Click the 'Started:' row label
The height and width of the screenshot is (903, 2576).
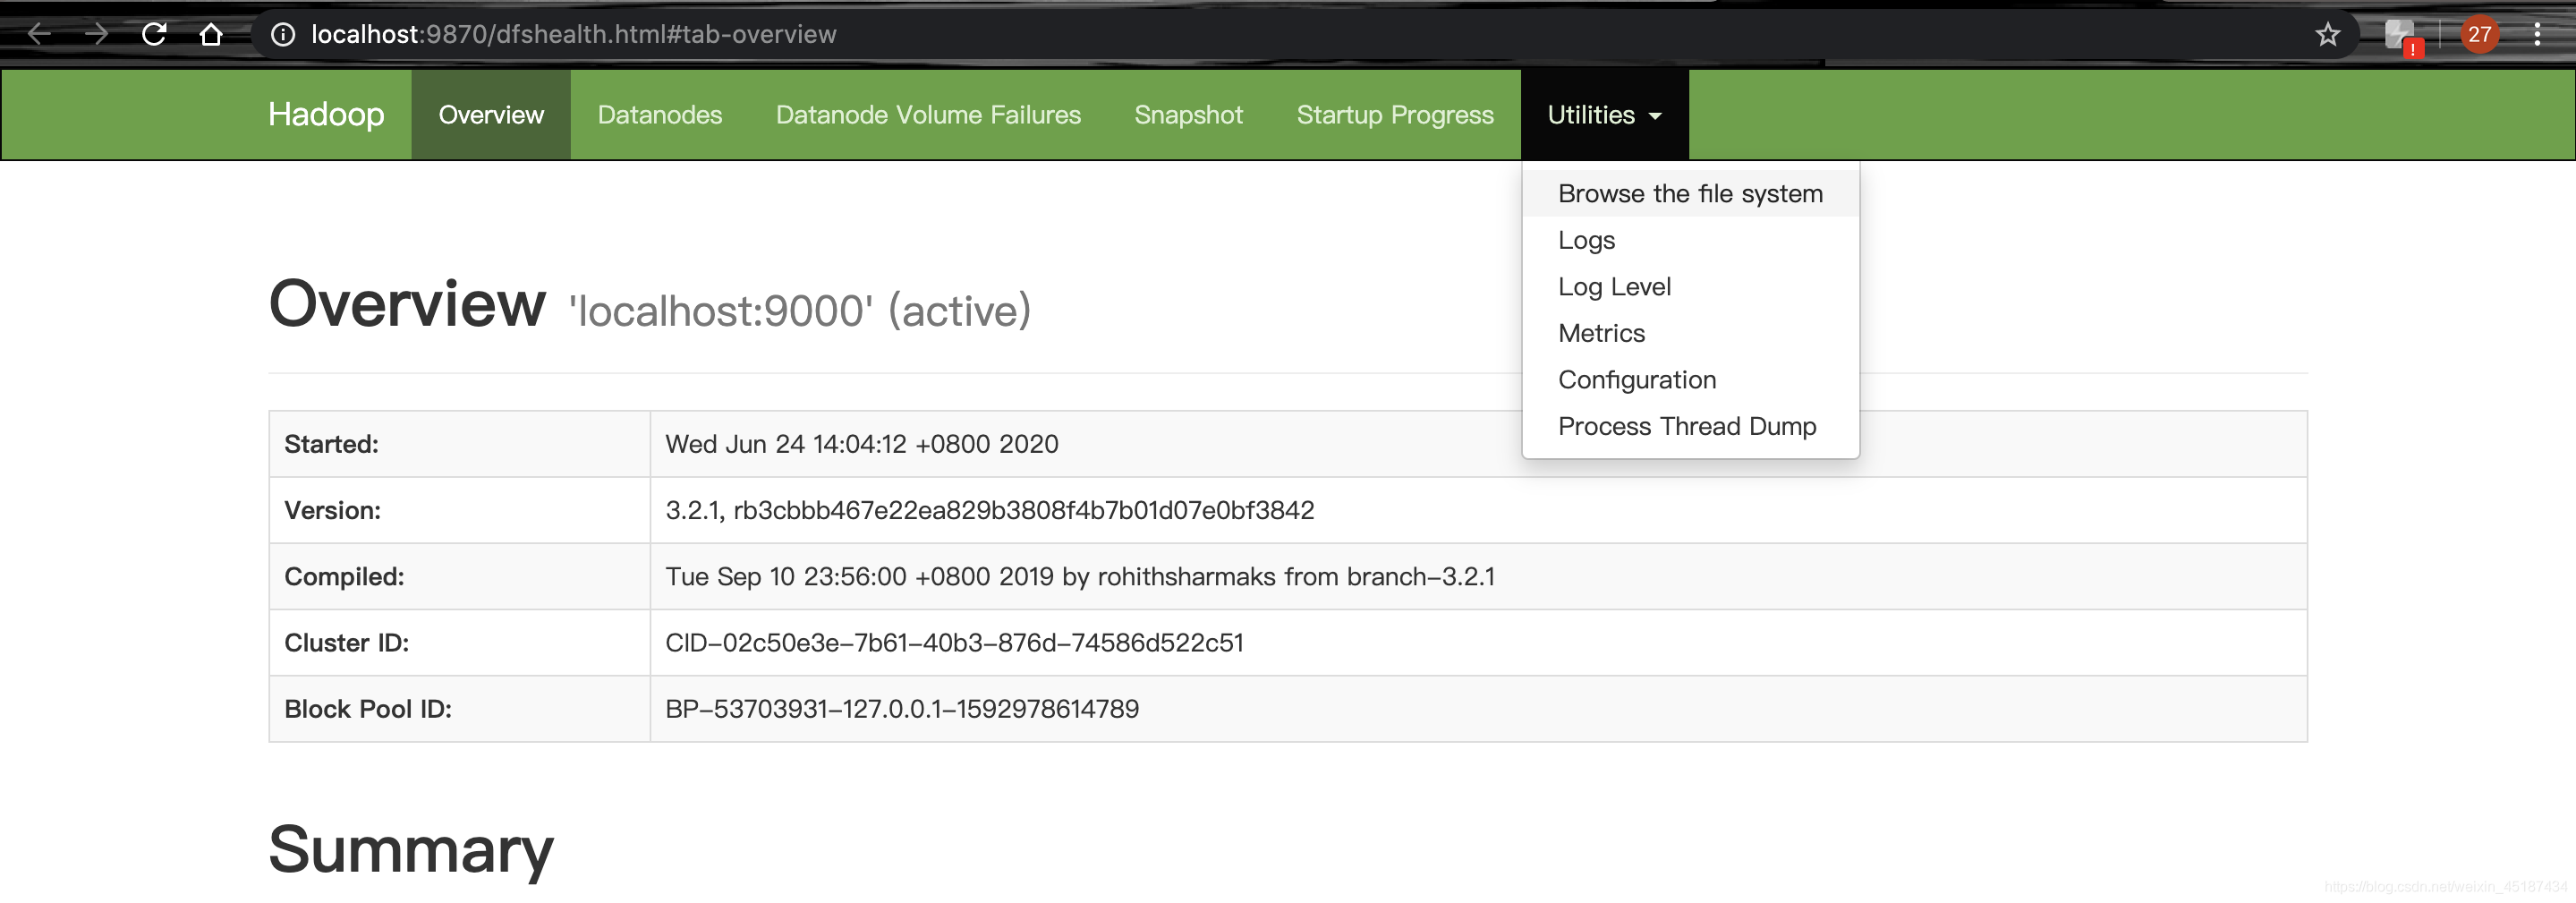click(x=331, y=444)
